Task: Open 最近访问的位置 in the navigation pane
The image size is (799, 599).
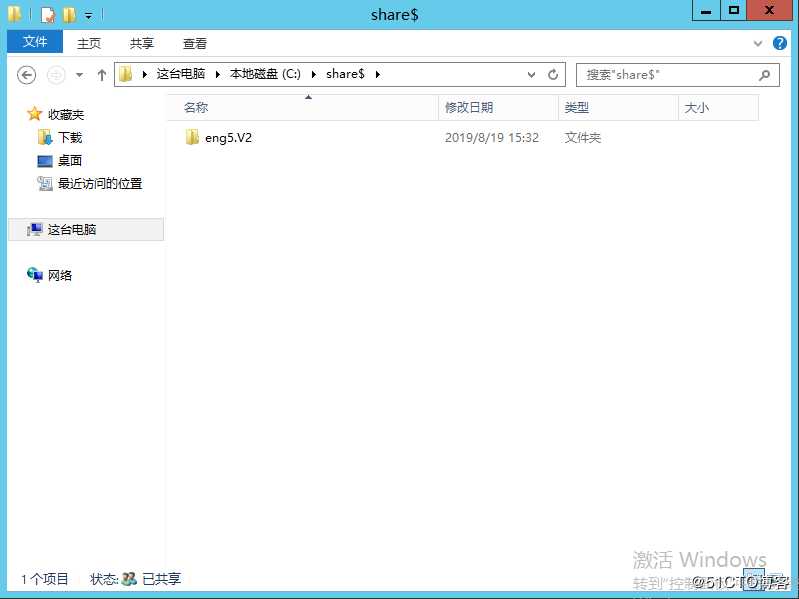Action: coord(100,183)
